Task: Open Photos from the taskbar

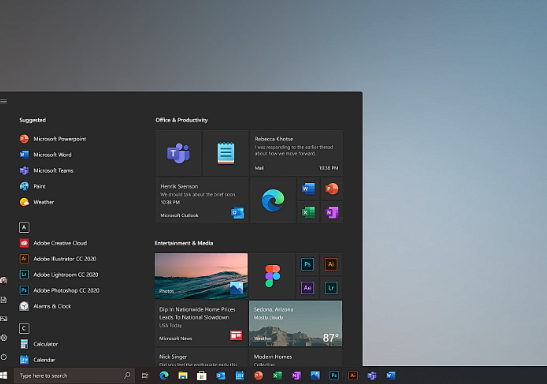Action: tap(315, 375)
